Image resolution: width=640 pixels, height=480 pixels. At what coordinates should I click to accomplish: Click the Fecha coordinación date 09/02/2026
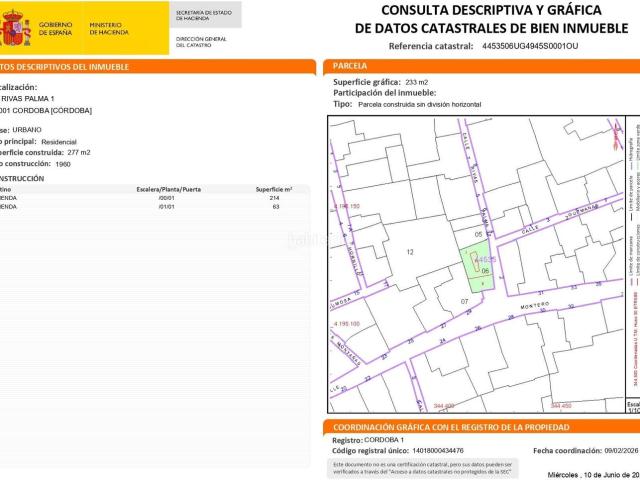coord(621,451)
